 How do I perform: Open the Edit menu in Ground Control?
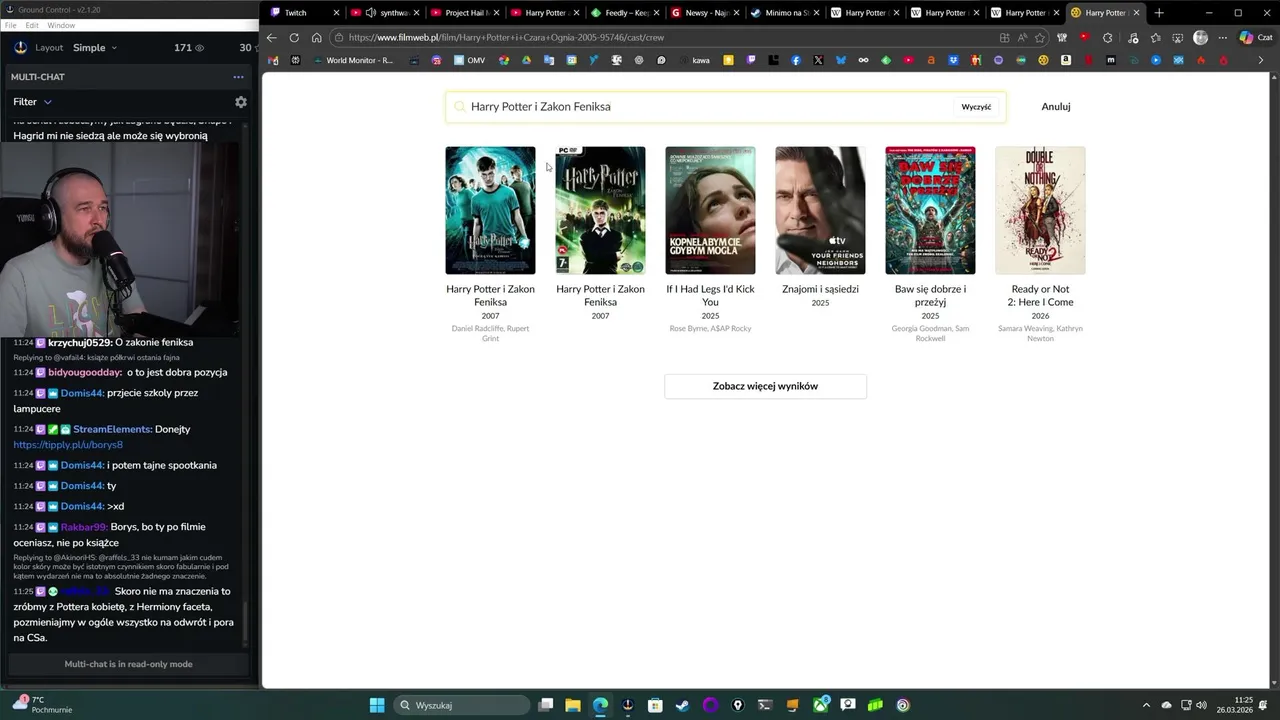coord(33,25)
